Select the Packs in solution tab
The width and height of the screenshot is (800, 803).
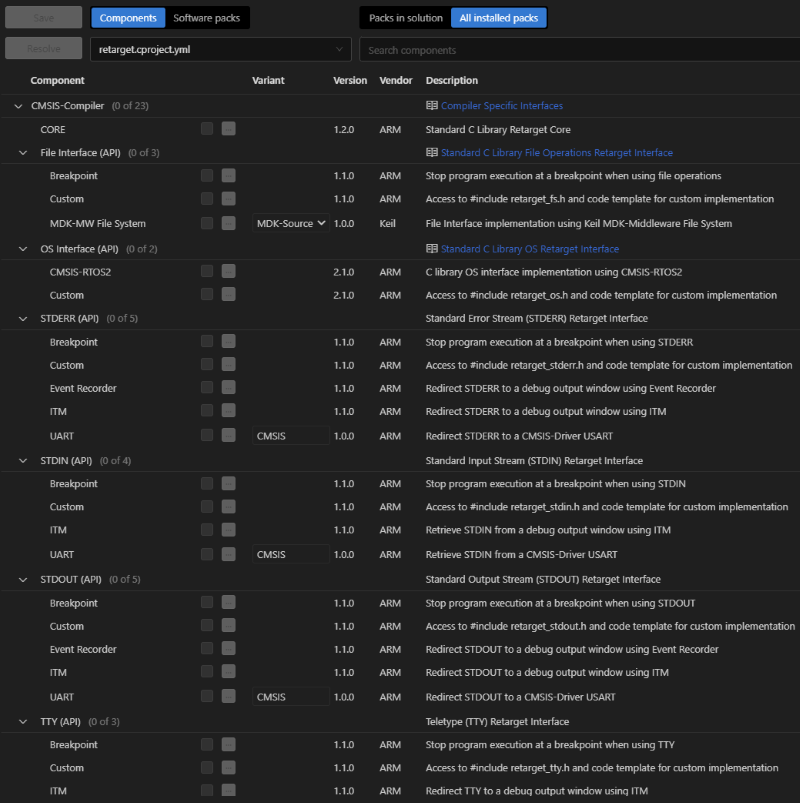coord(405,18)
